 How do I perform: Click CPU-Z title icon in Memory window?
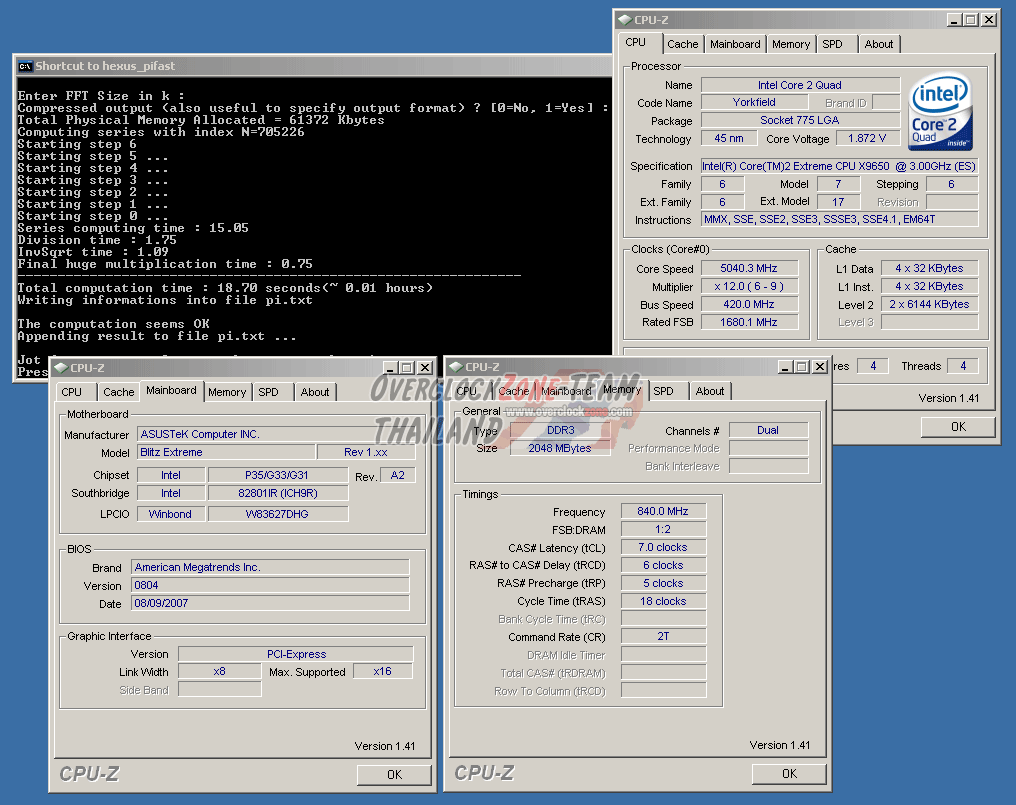coord(456,367)
